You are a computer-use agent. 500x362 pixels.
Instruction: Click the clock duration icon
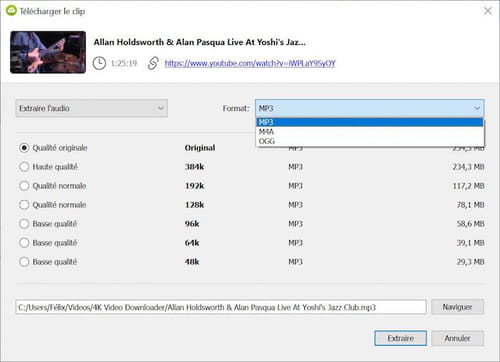[x=99, y=63]
